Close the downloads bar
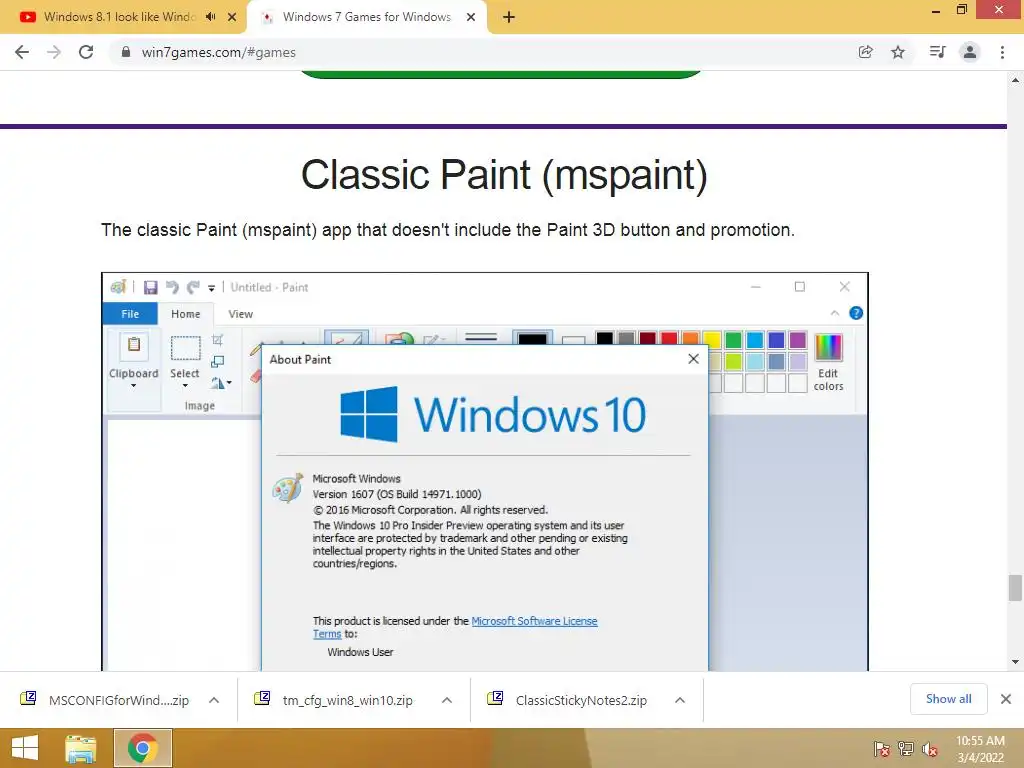 point(1006,699)
